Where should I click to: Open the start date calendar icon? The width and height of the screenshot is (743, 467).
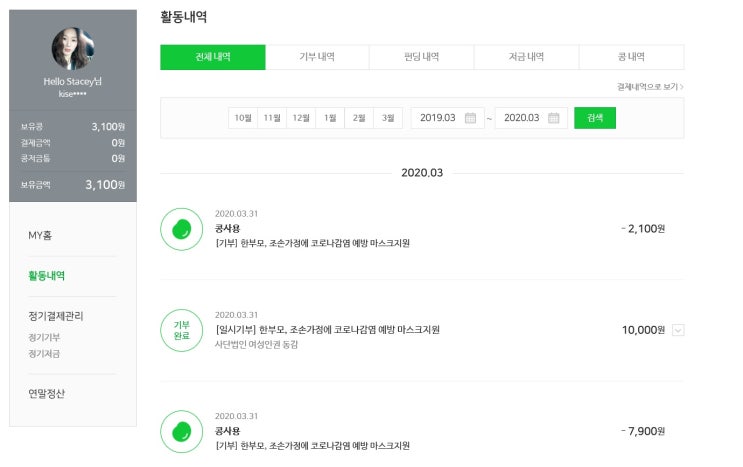tap(471, 118)
